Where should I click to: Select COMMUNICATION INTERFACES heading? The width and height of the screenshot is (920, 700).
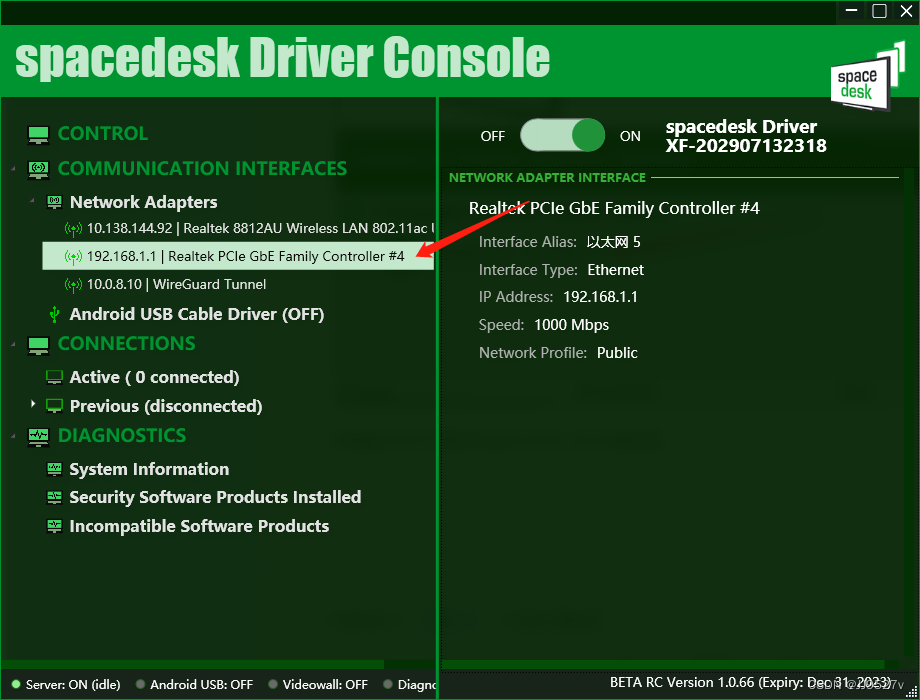click(x=202, y=169)
